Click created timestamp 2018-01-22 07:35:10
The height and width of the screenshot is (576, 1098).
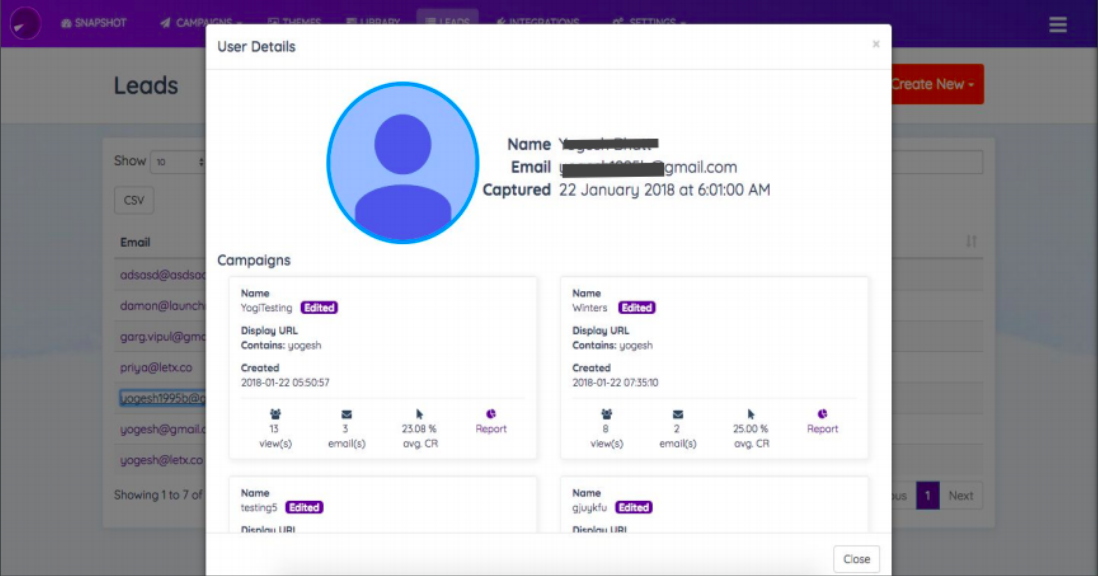pyautogui.click(x=615, y=383)
